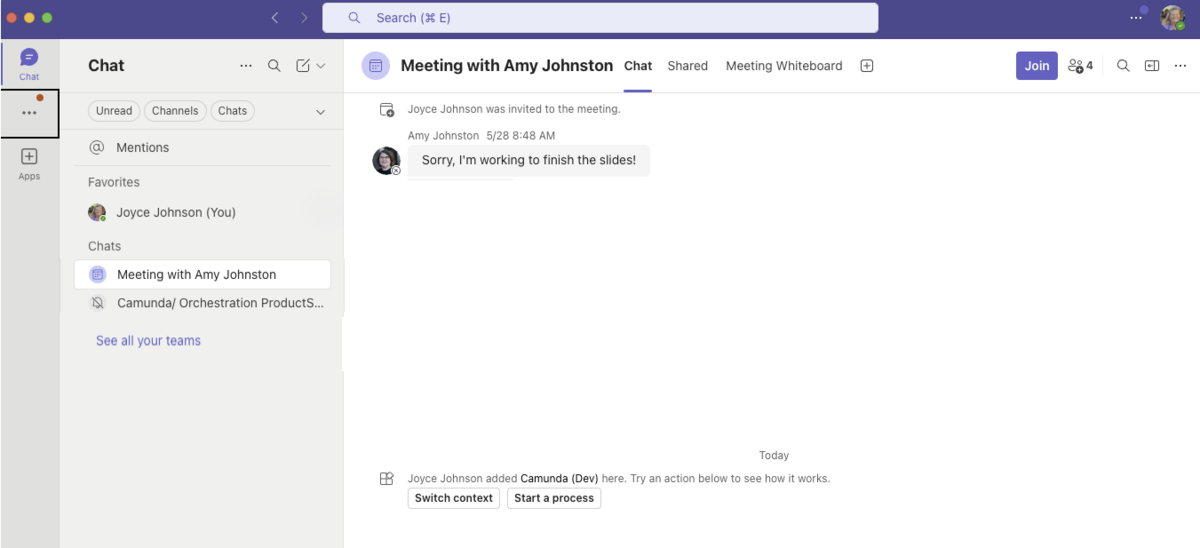Search within chat list magnifier
Image resolution: width=1200 pixels, height=548 pixels.
tap(274, 66)
